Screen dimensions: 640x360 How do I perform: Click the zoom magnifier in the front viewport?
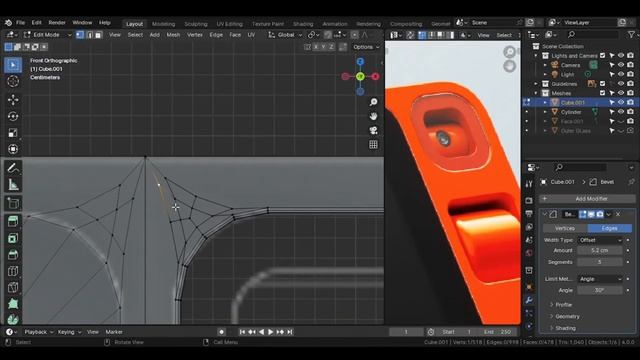(373, 102)
